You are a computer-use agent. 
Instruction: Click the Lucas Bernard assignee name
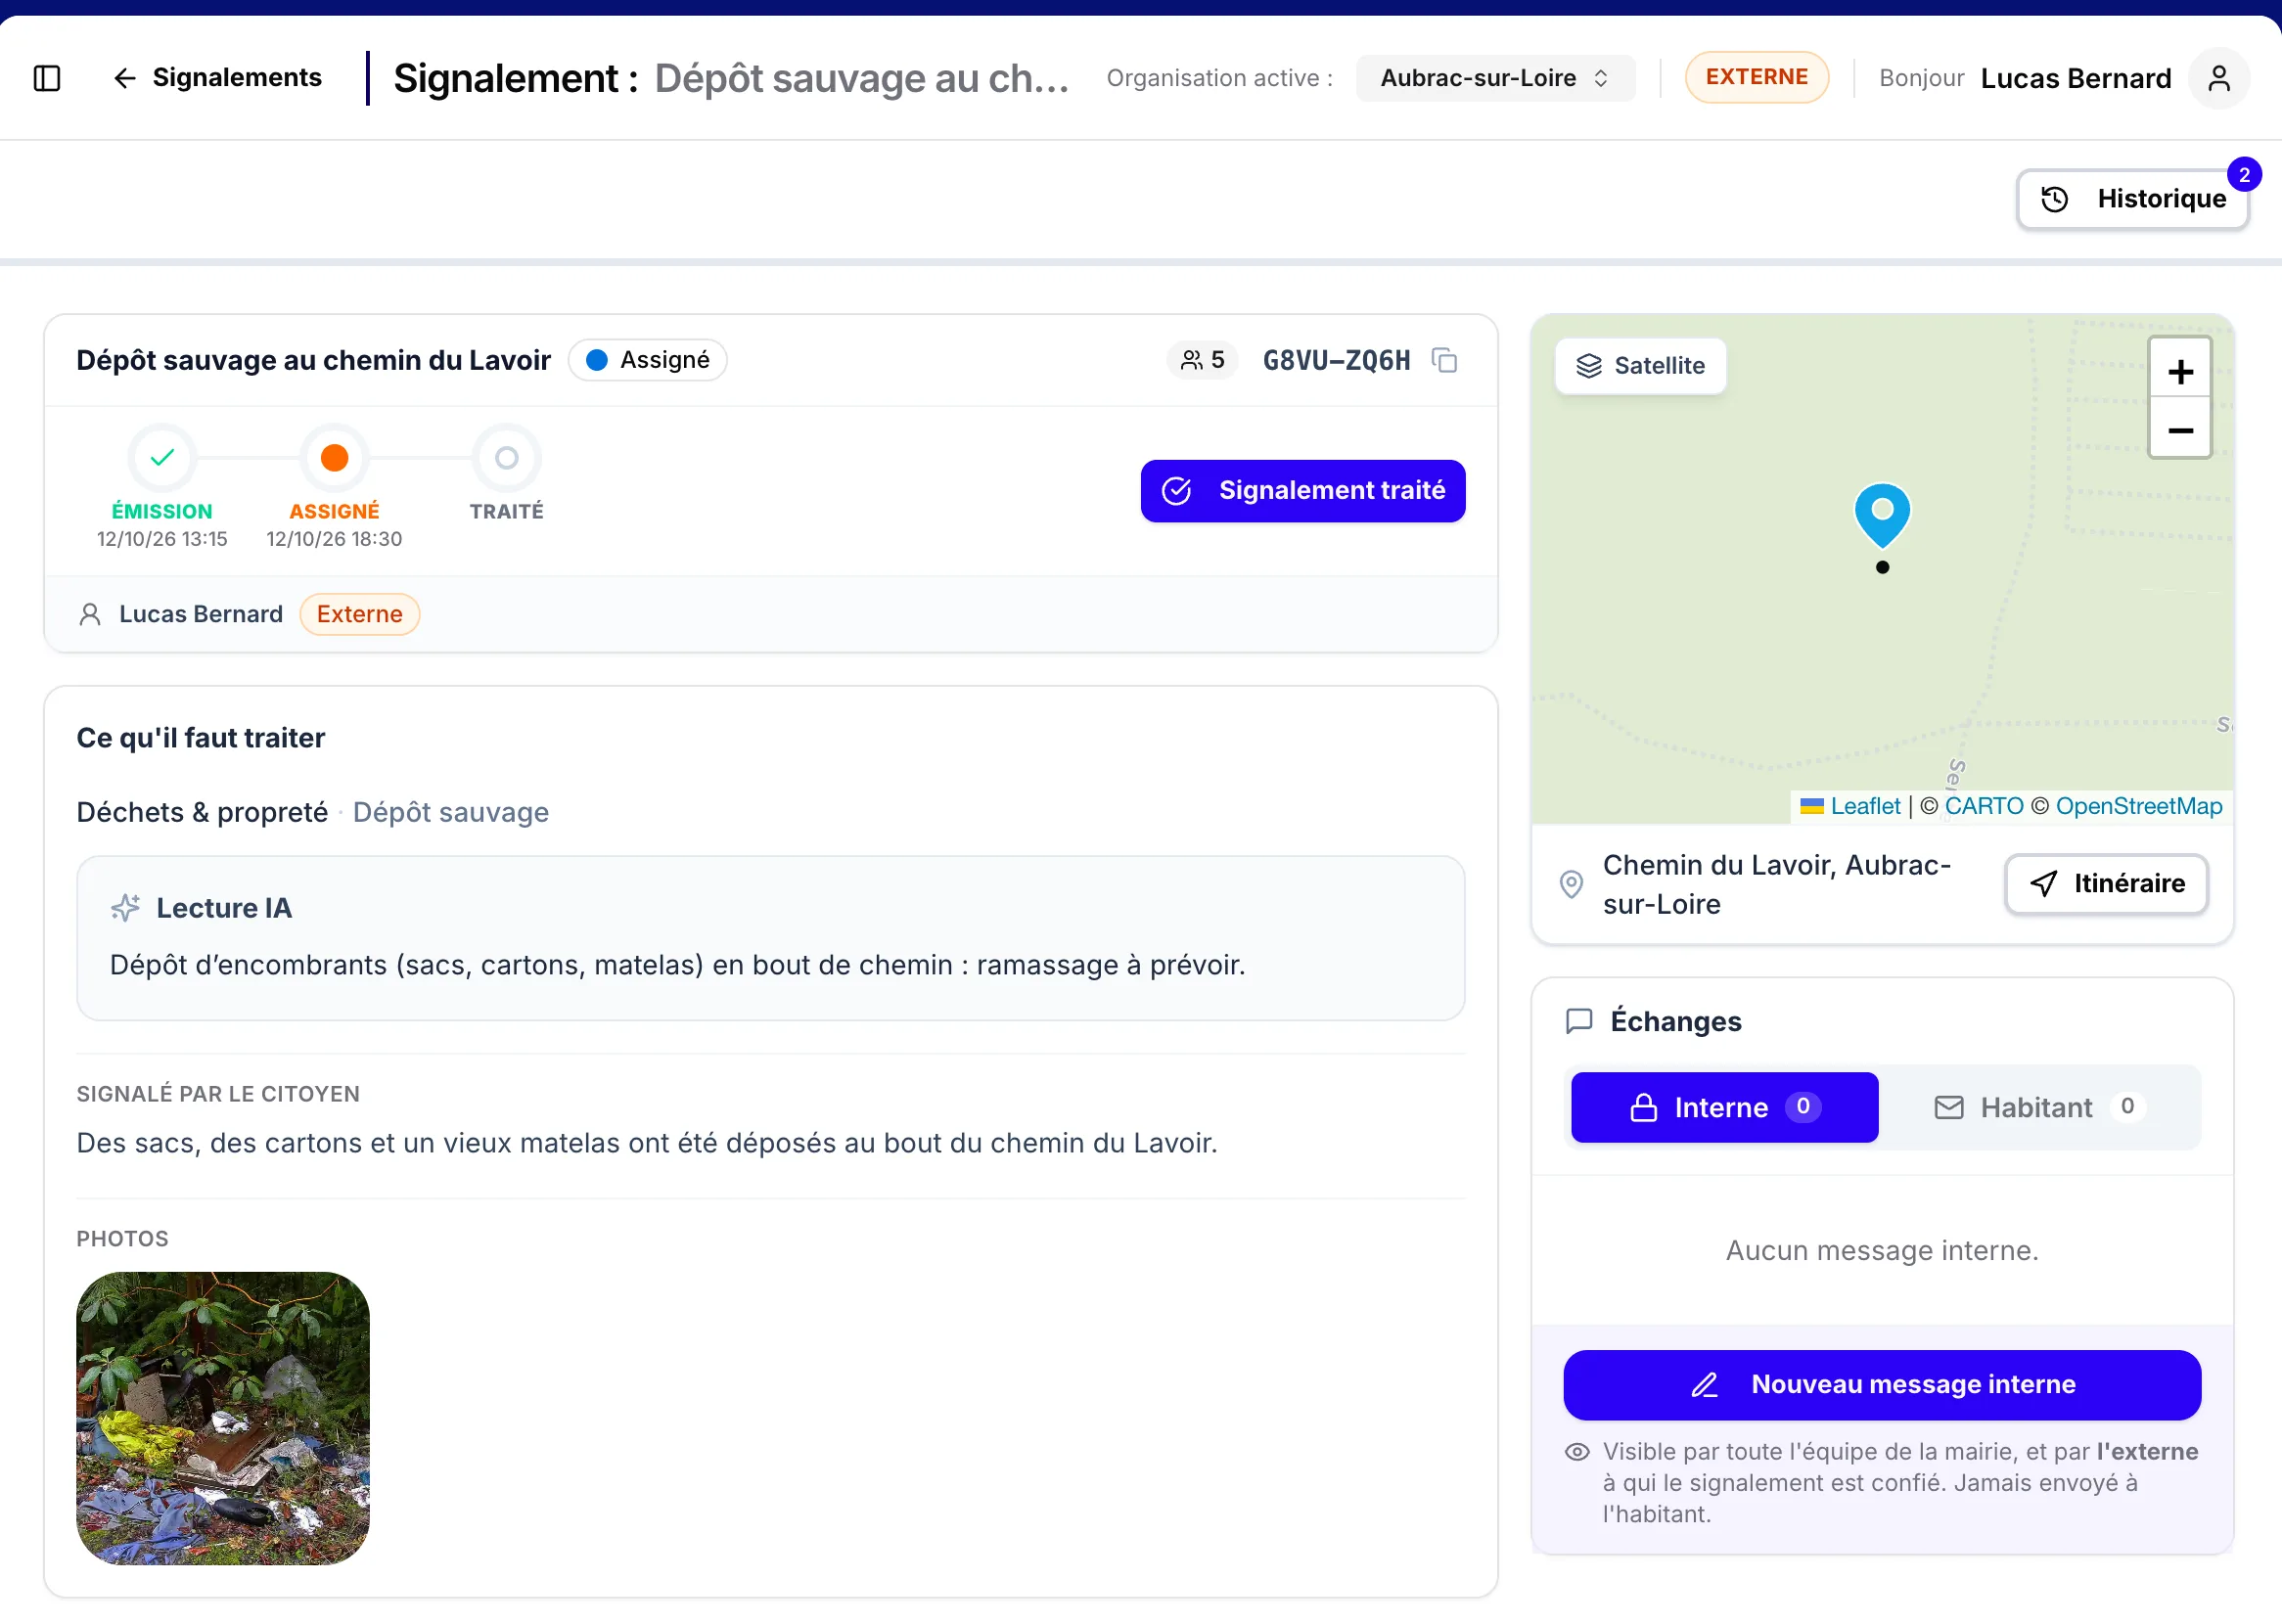tap(201, 614)
